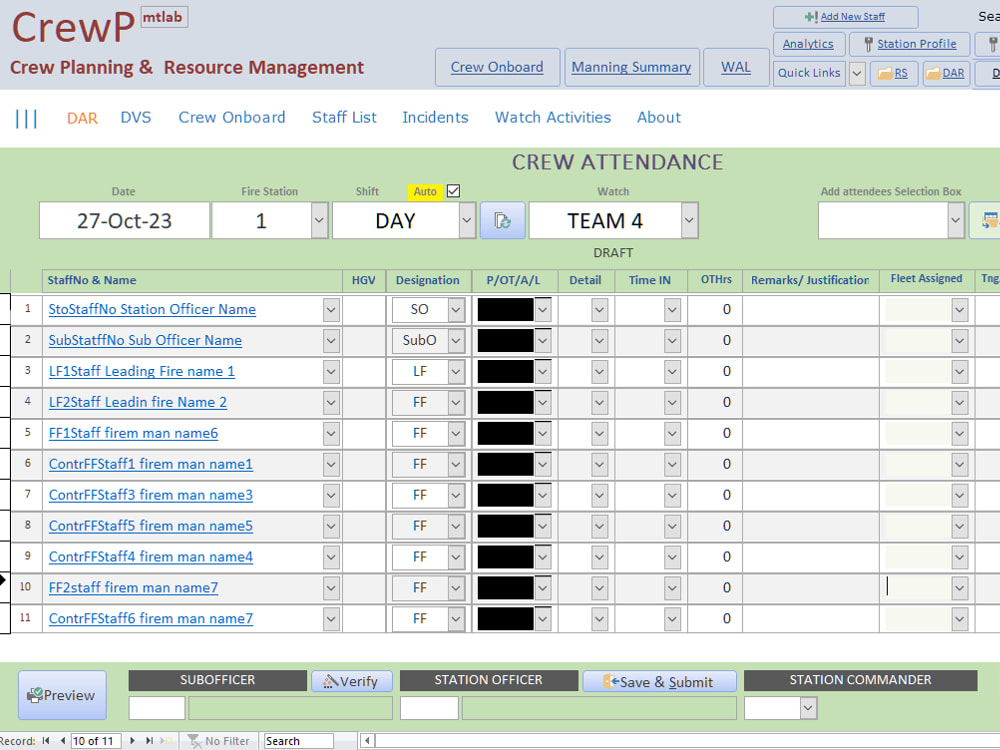Image resolution: width=1000 pixels, height=750 pixels.
Task: Switch to the Staff List tab
Action: (344, 117)
